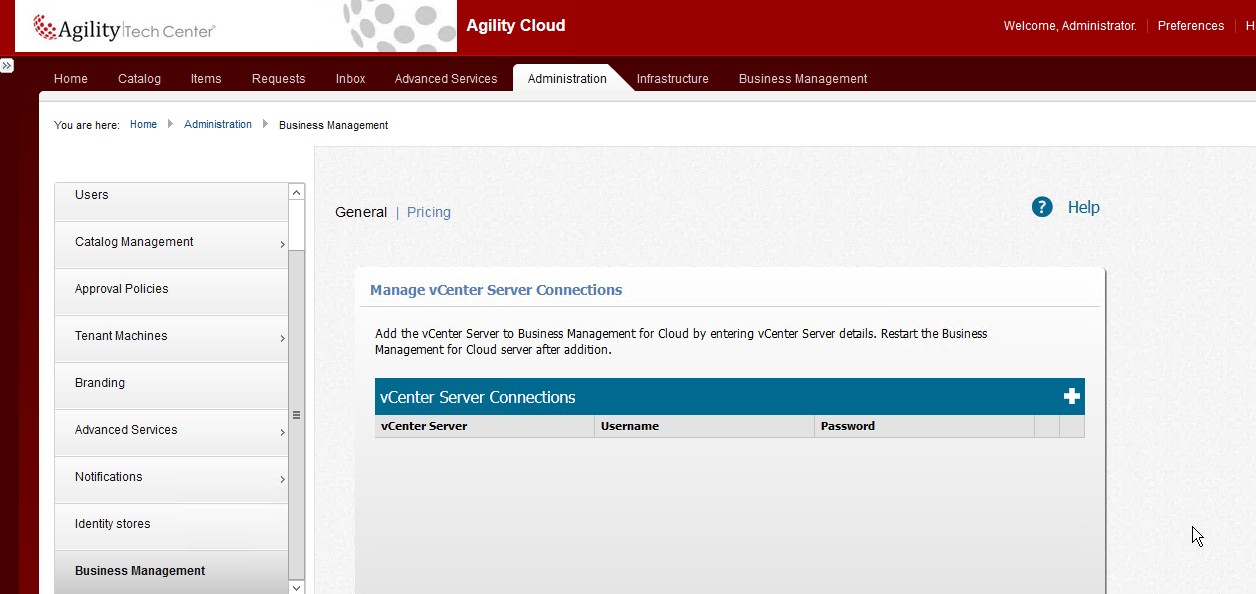Expand the collapsed left side panel arrows

pyautogui.click(x=7, y=65)
